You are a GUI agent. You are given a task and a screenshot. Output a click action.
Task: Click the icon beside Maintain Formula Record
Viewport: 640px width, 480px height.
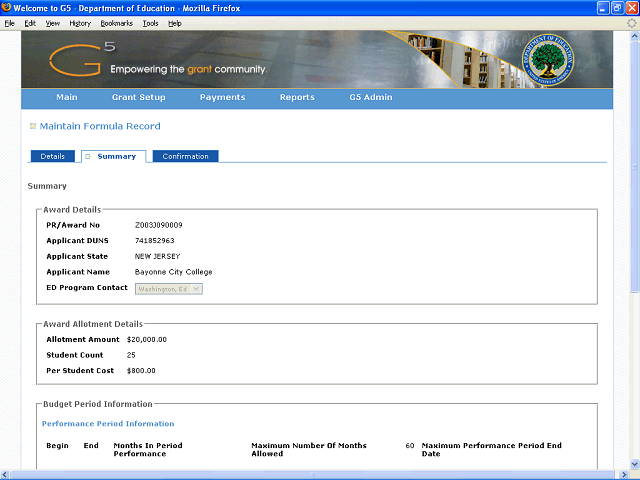click(33, 126)
